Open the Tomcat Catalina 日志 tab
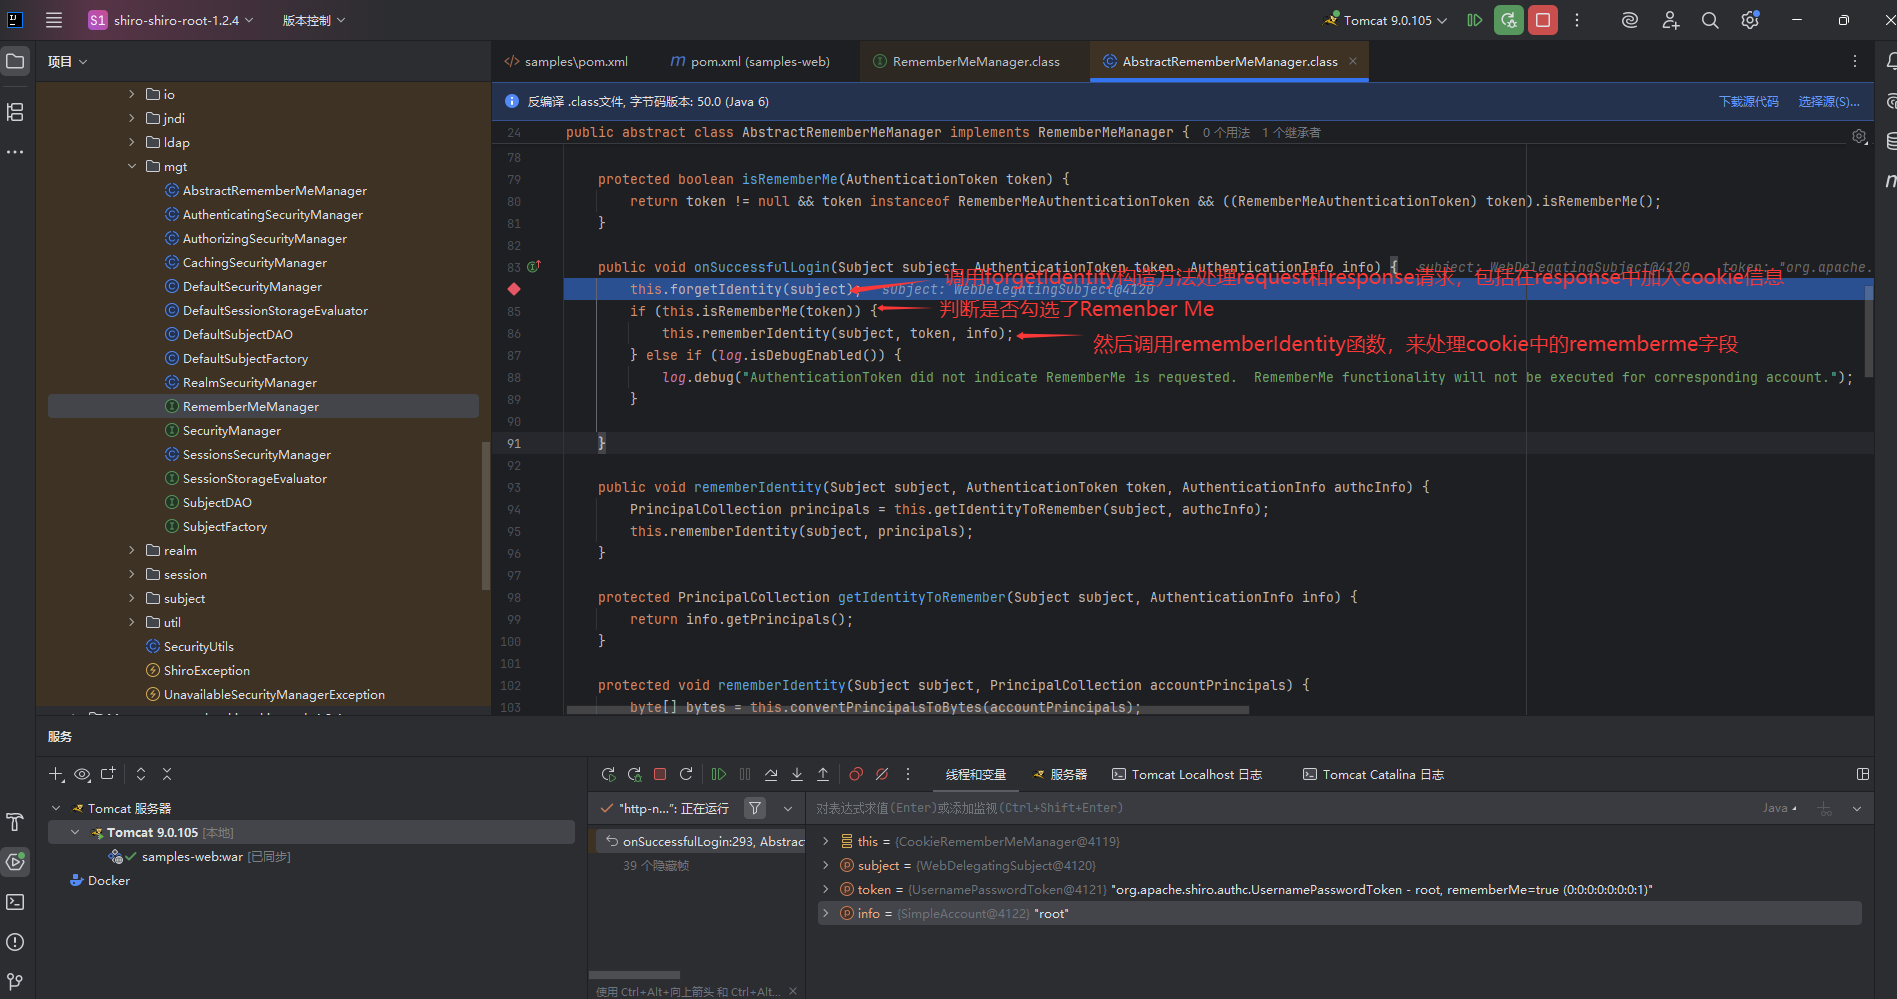Image resolution: width=1897 pixels, height=999 pixels. (x=1374, y=775)
